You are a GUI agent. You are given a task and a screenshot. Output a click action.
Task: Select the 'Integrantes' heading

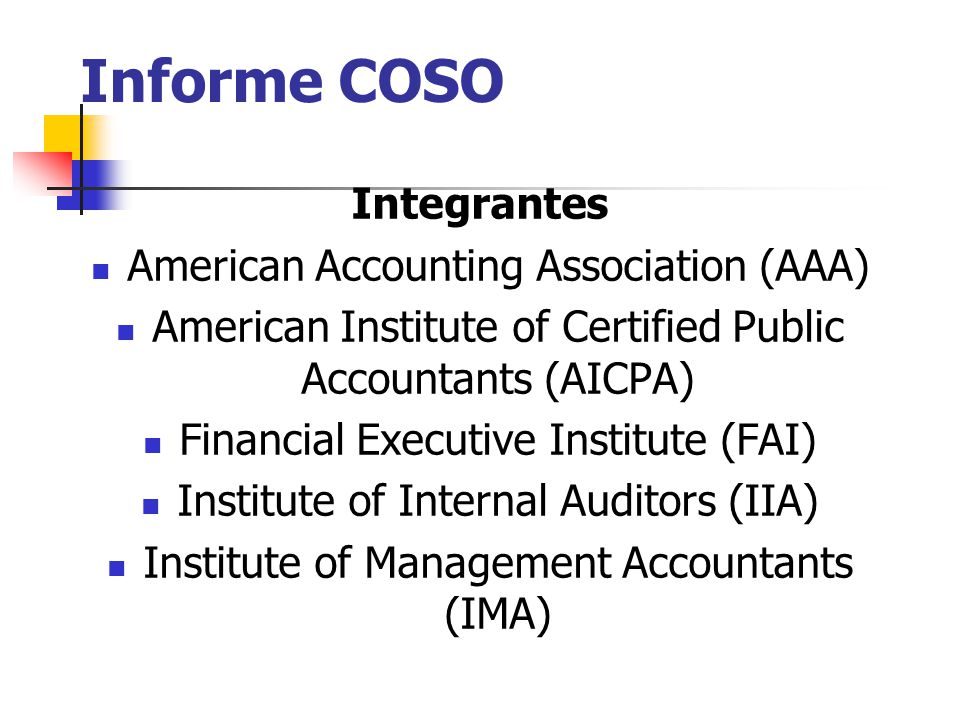(479, 204)
